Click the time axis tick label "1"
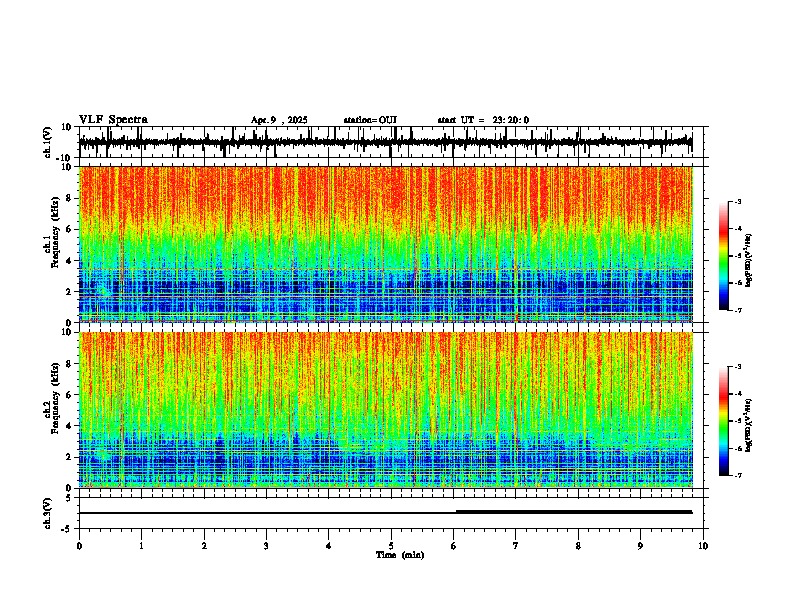Viewport: 792px width, 612px height. point(141,546)
